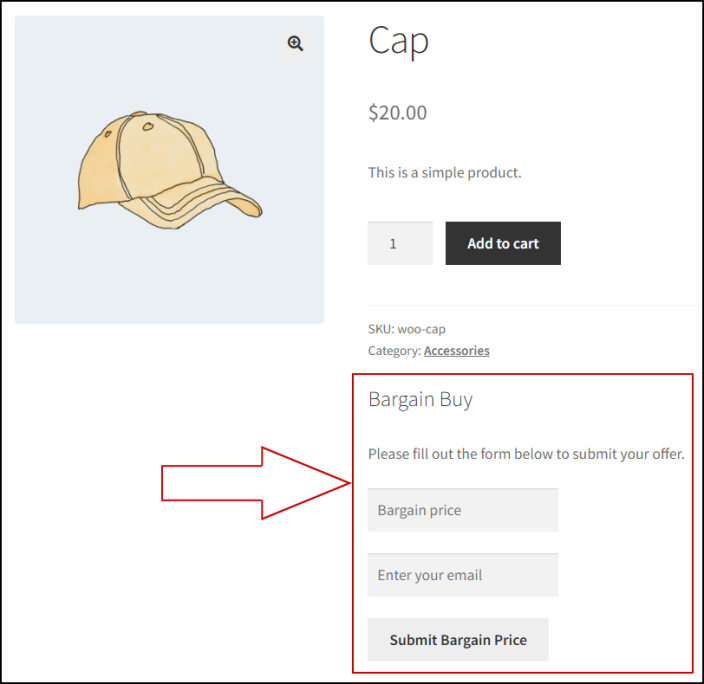Click into the Enter your email field
The height and width of the screenshot is (684, 704).
(462, 575)
